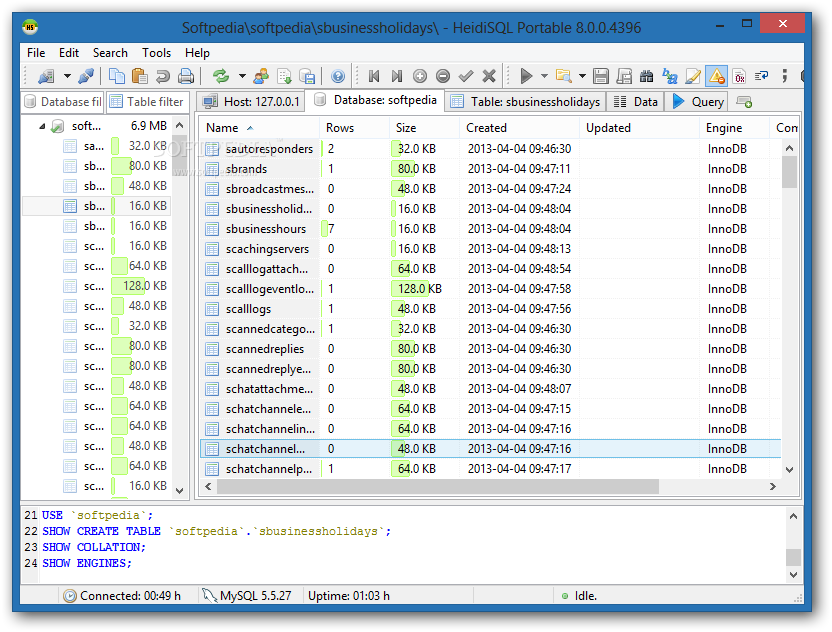Viewport: 832px width, 632px height.
Task: Click the Post changes checkmark icon
Action: click(466, 76)
